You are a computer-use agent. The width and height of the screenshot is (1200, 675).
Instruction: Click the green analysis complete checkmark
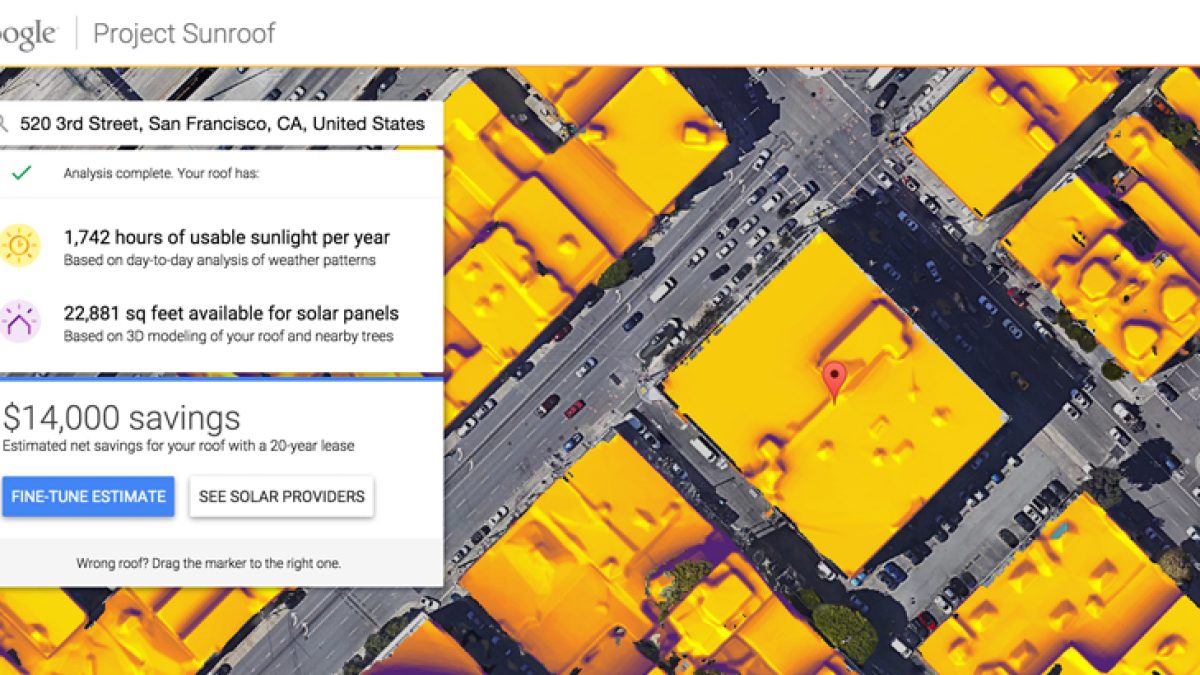[x=21, y=172]
